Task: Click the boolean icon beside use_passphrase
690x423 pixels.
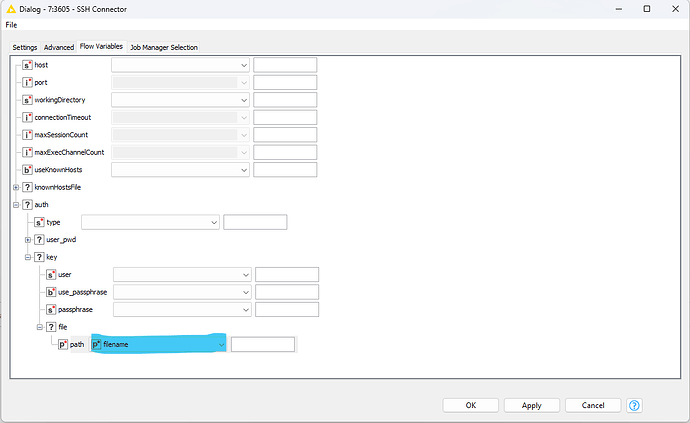Action: point(52,292)
